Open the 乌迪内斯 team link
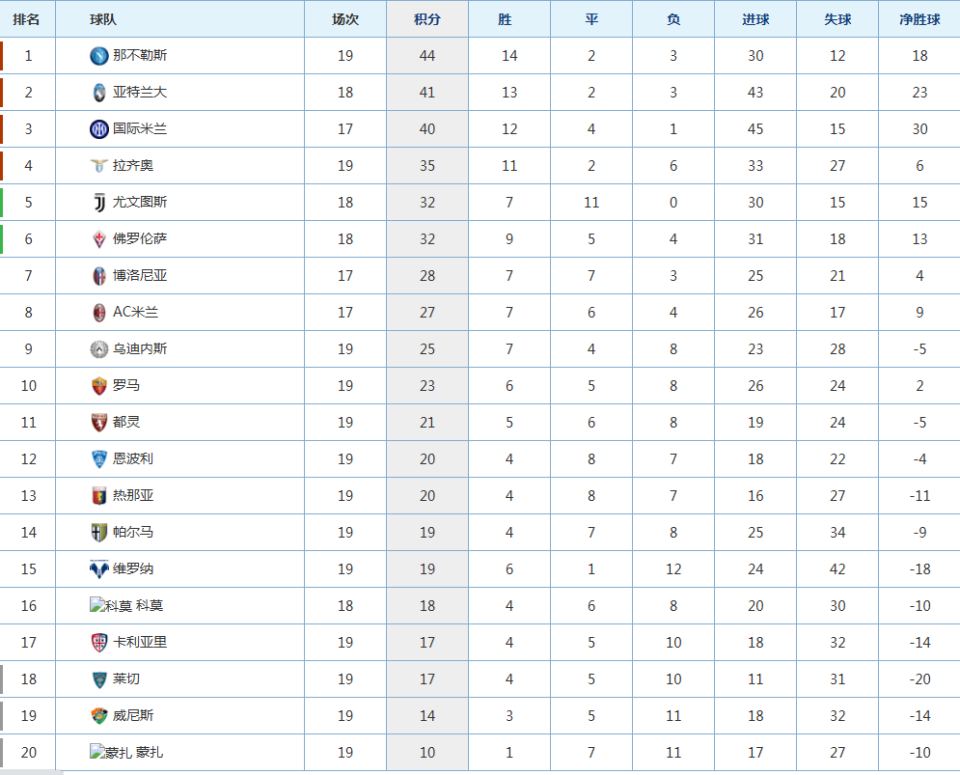Screen dimensions: 960x775 140,349
